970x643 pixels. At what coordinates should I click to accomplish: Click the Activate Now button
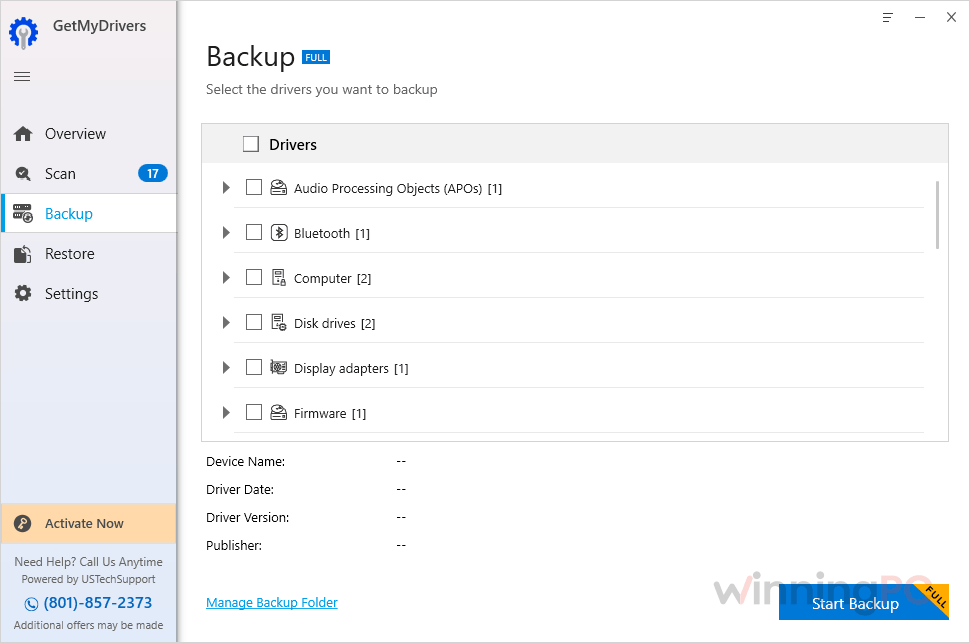pyautogui.click(x=89, y=524)
